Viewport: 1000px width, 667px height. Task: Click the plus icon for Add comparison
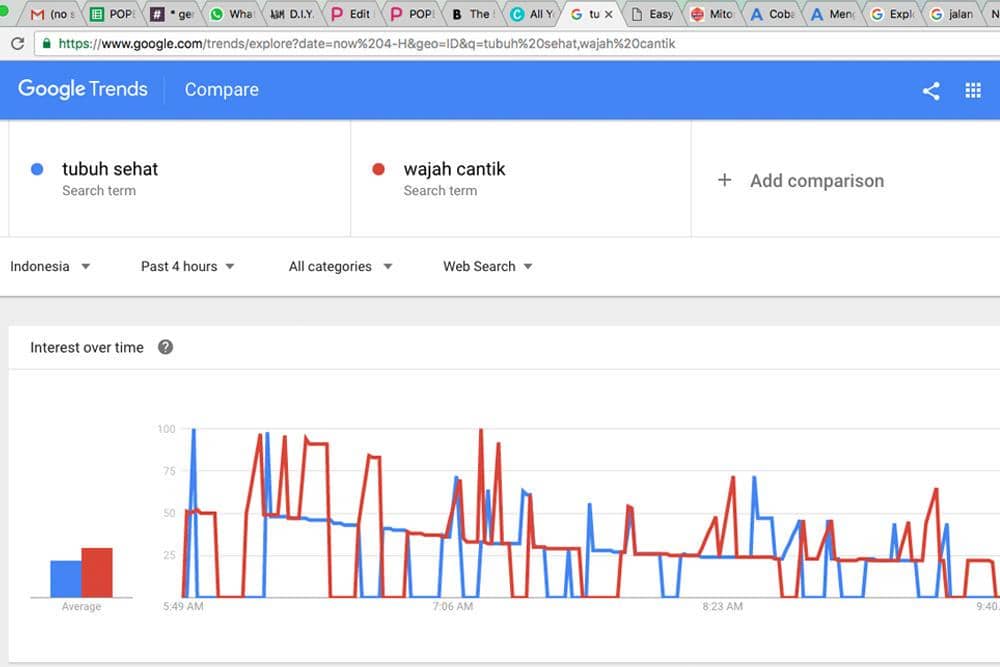(x=725, y=180)
